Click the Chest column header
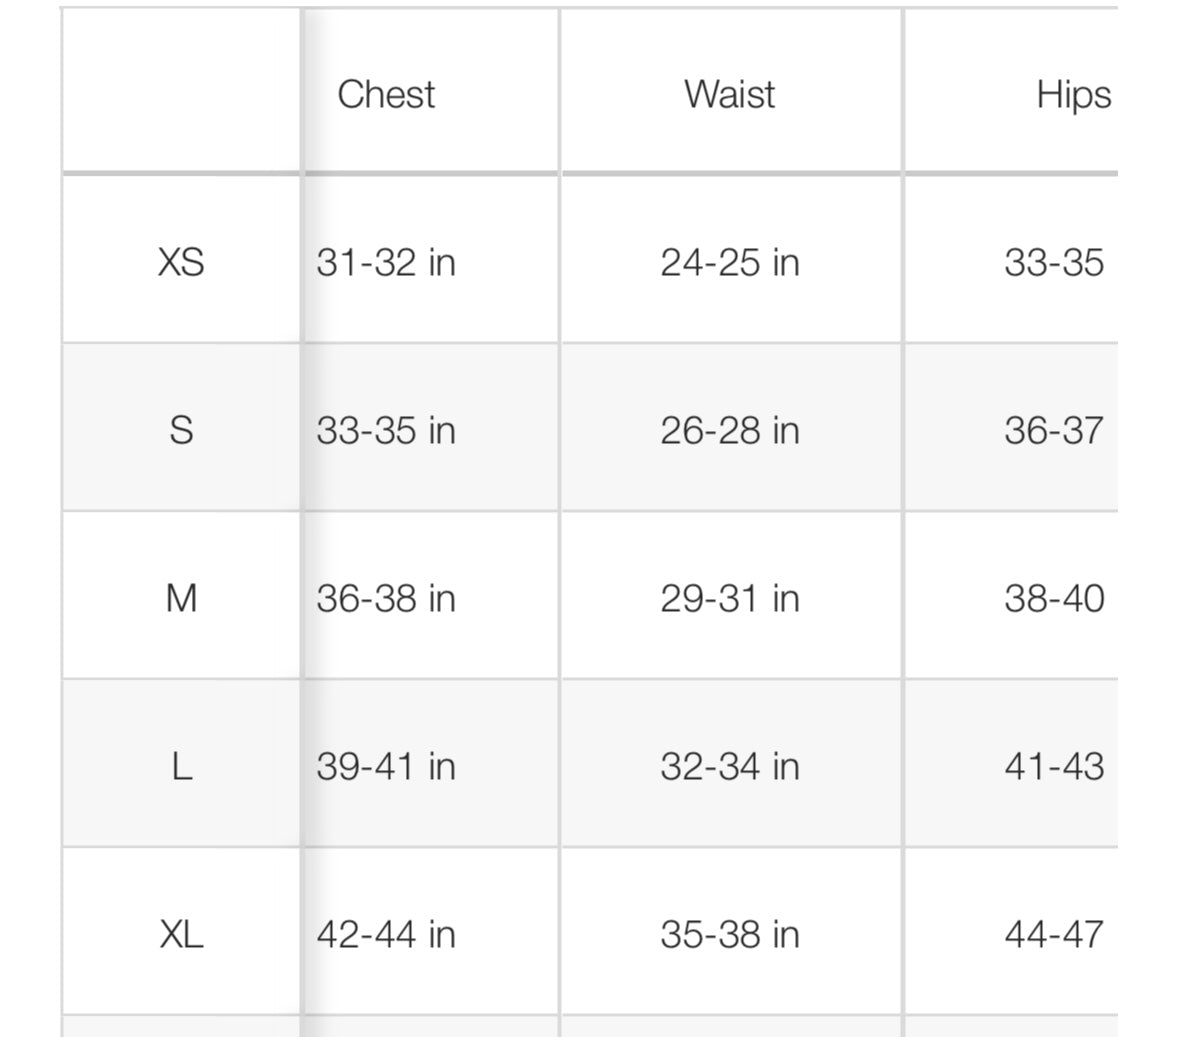Screen dimensions: 1179x1037 tap(386, 94)
